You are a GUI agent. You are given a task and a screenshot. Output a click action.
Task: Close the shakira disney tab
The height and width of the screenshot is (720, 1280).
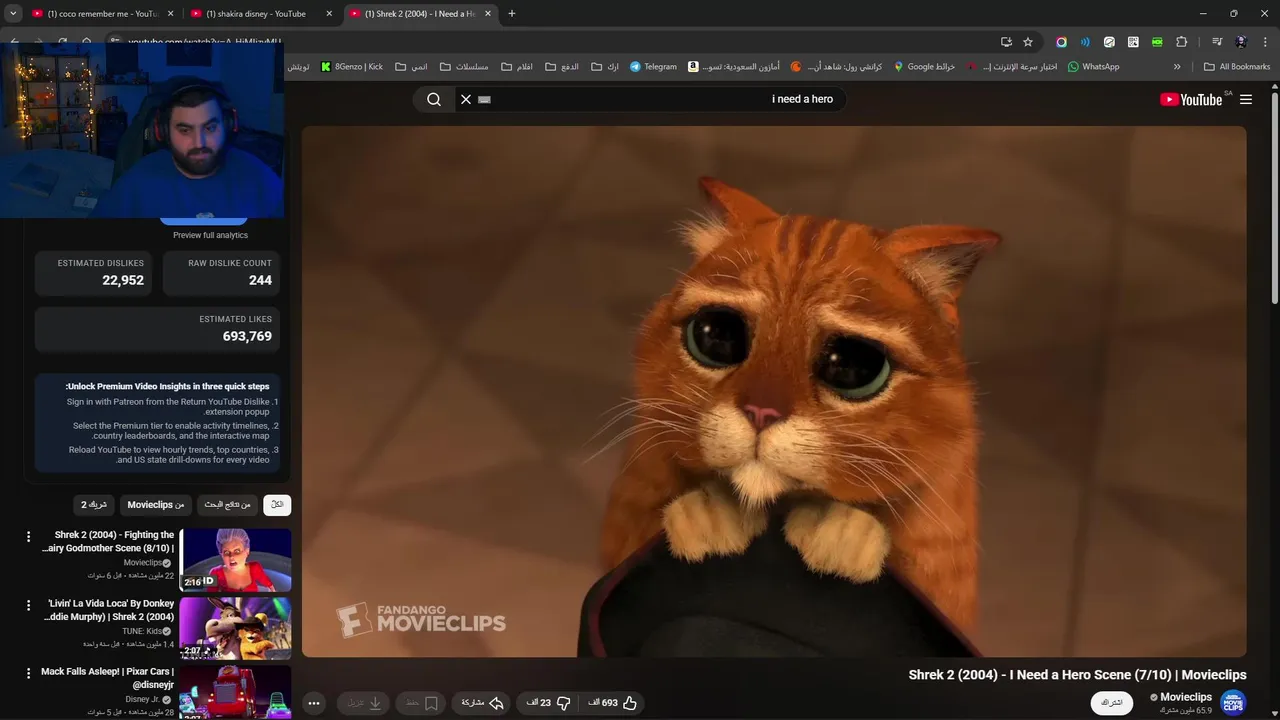(329, 14)
